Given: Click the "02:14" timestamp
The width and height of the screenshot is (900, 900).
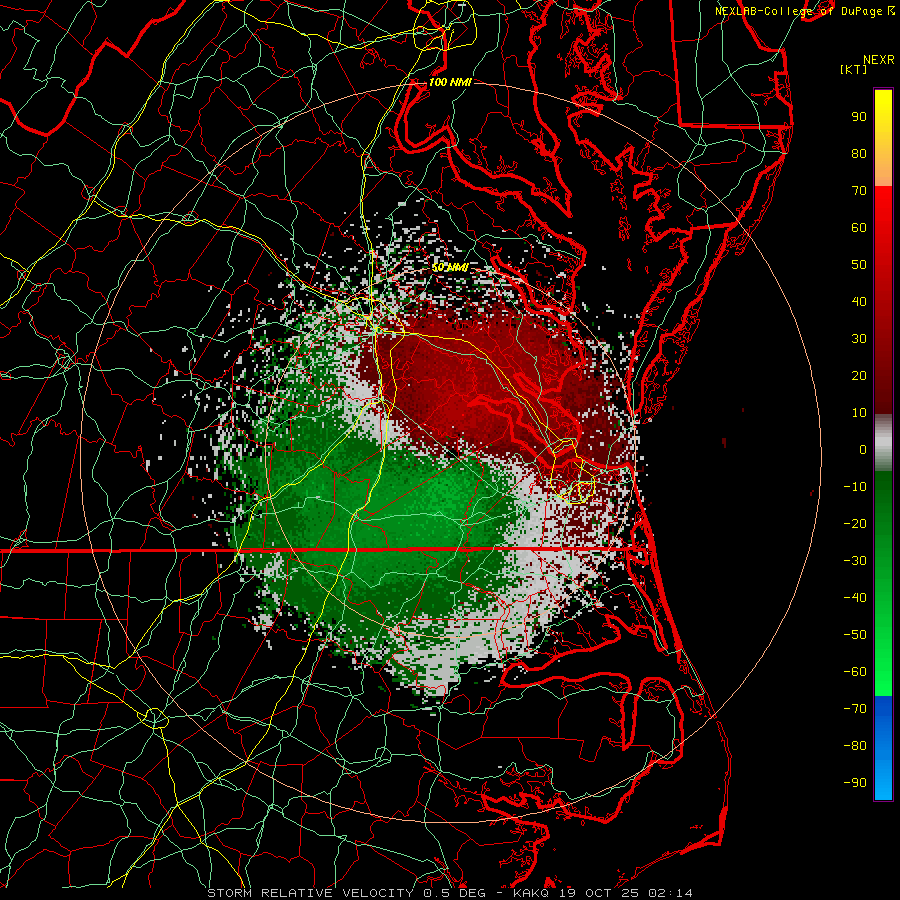Looking at the screenshot, I should pos(670,893).
